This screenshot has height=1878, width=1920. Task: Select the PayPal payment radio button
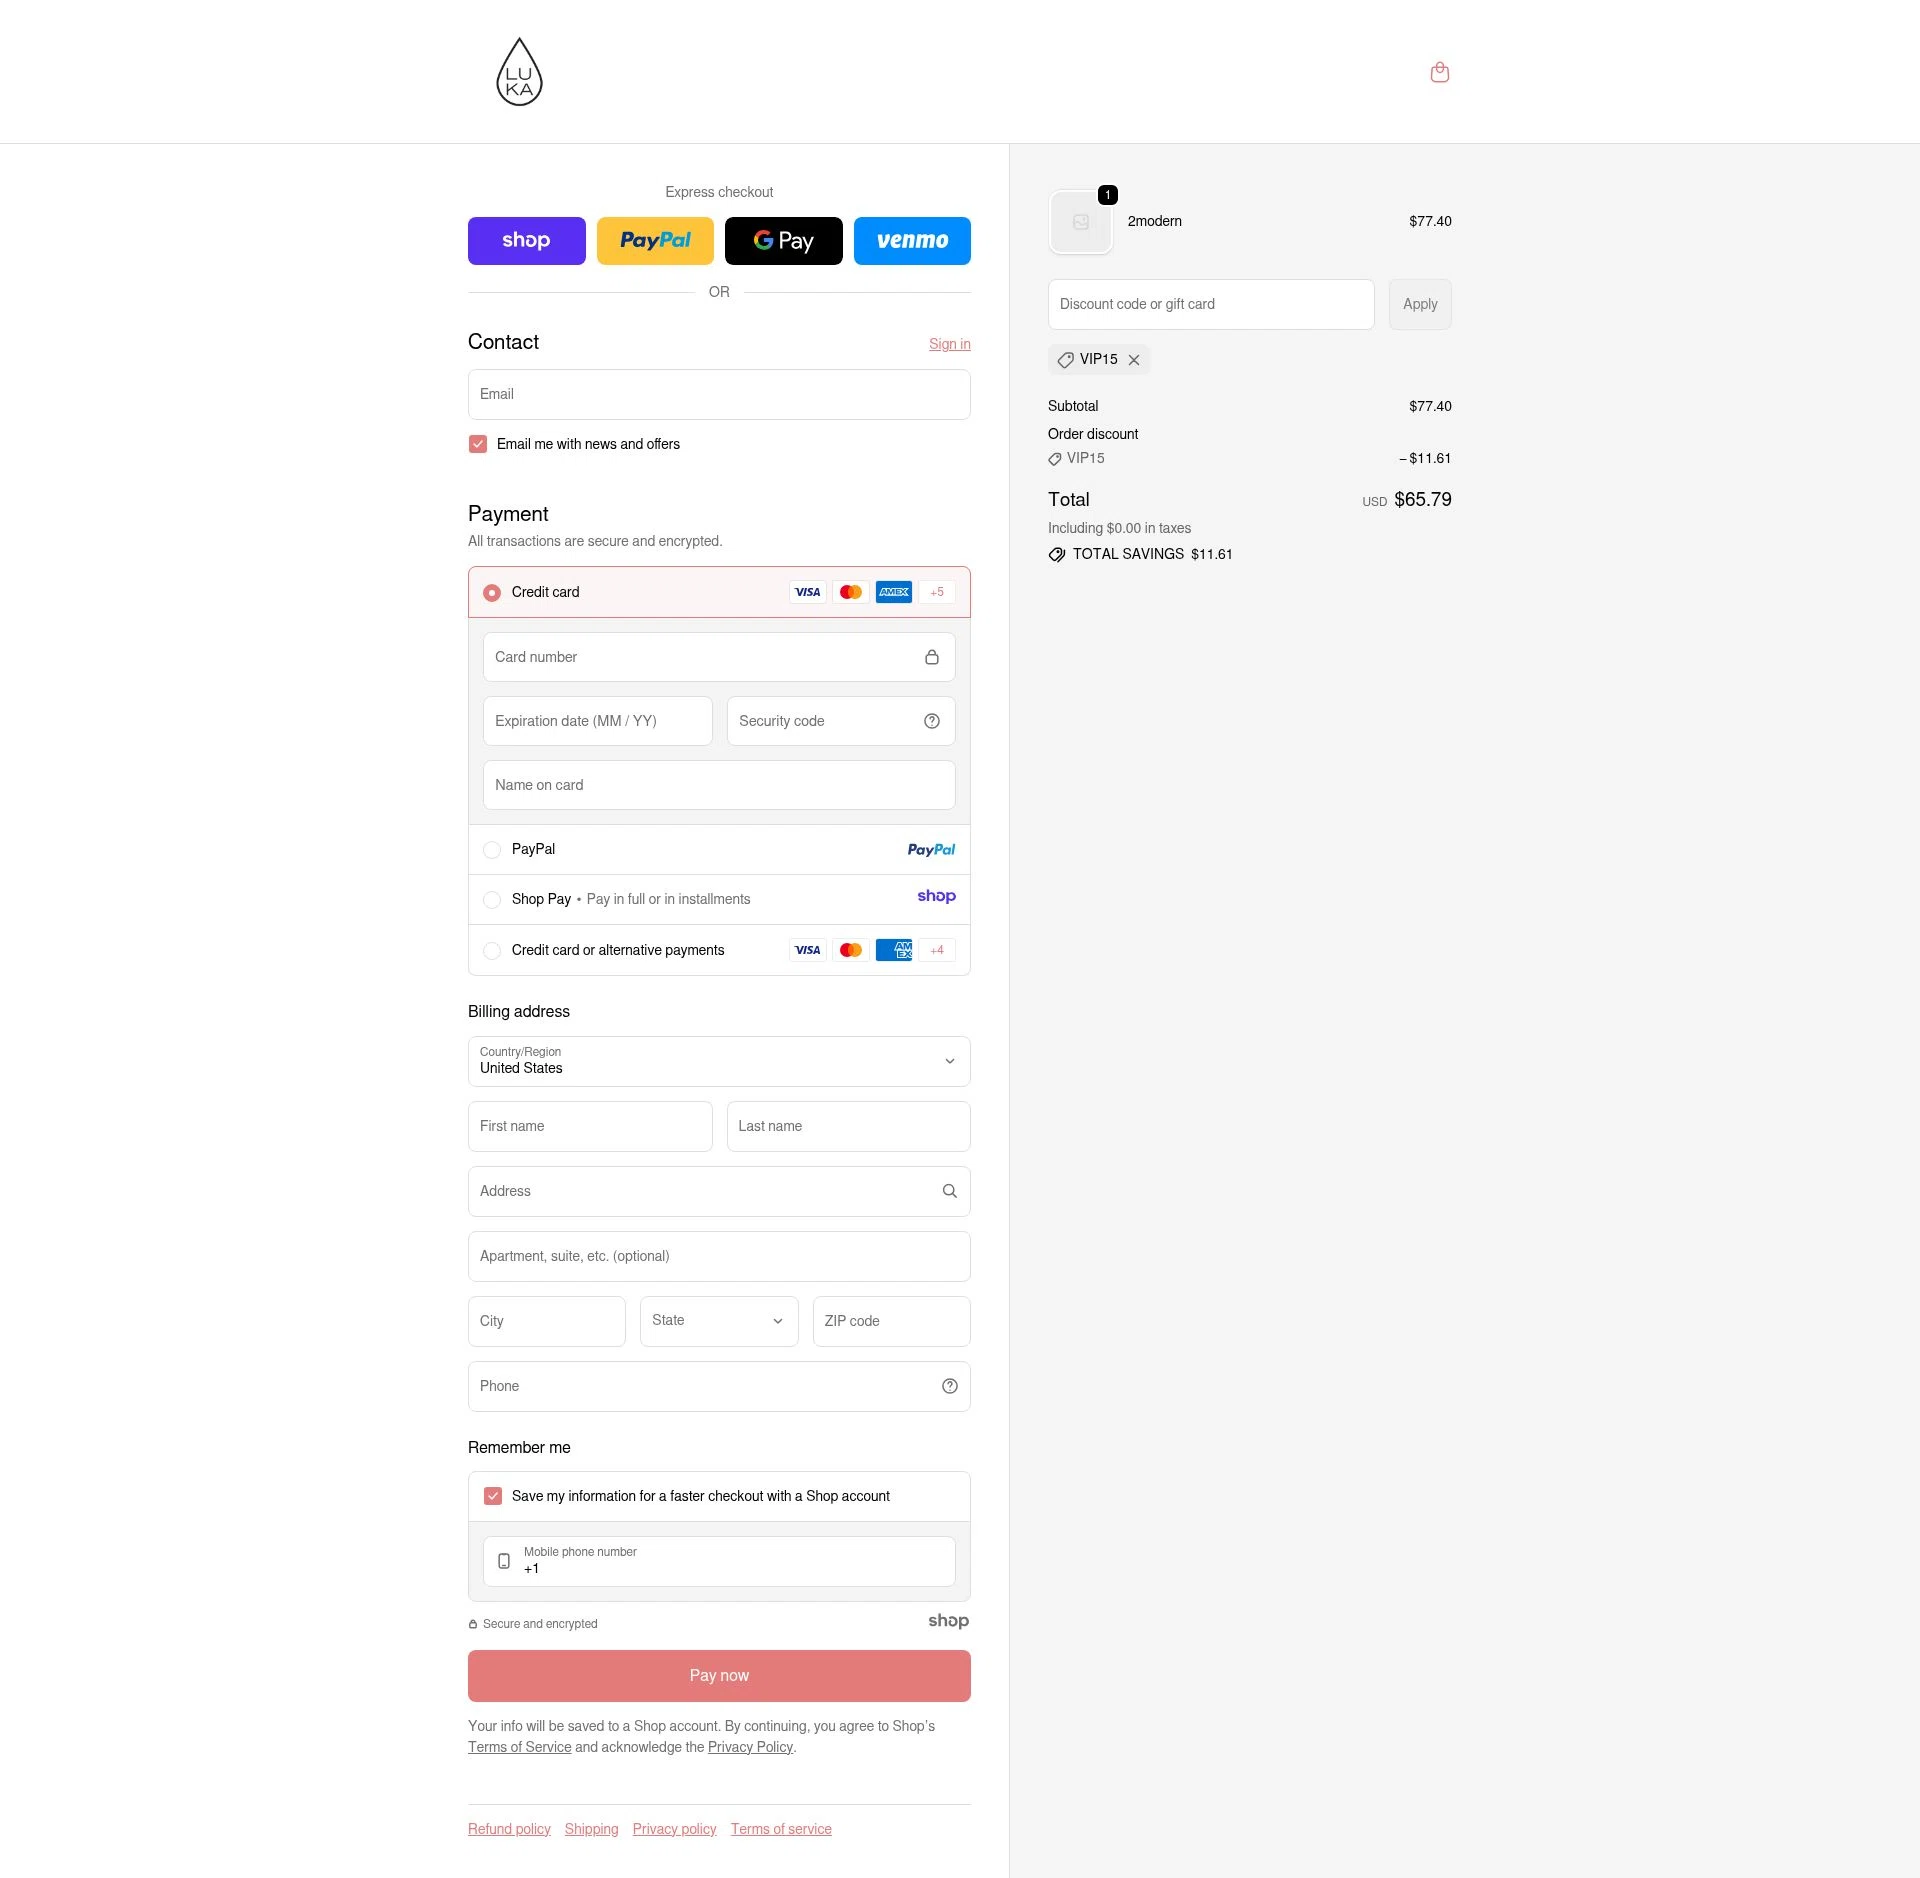pyautogui.click(x=492, y=849)
